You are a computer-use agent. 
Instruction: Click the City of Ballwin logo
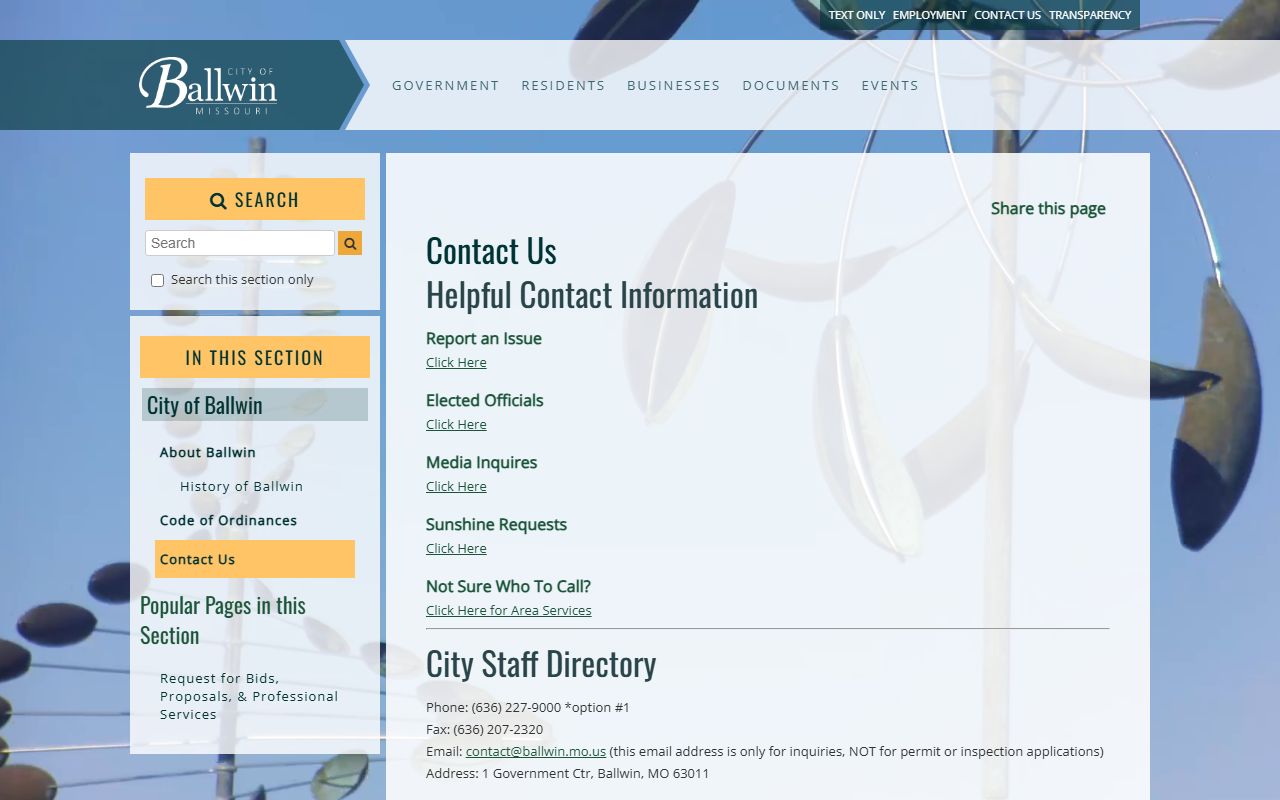pyautogui.click(x=208, y=85)
